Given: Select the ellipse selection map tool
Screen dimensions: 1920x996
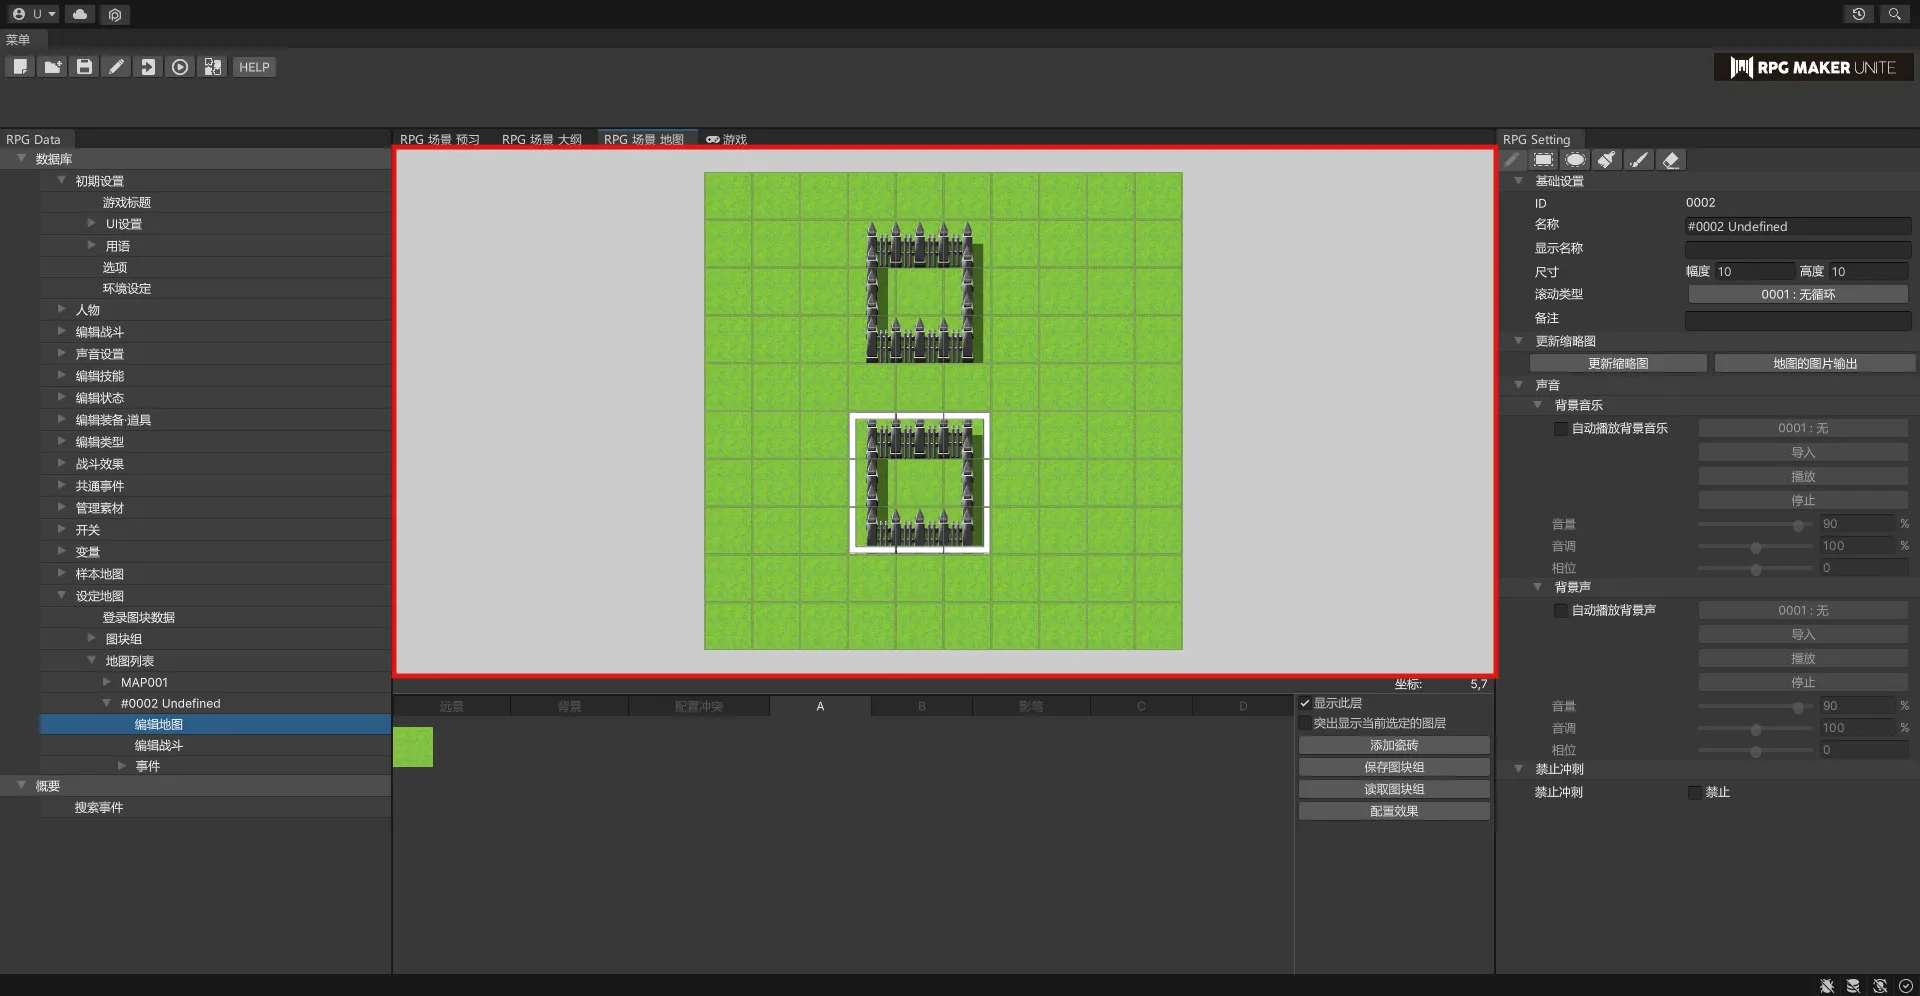Looking at the screenshot, I should tap(1575, 160).
